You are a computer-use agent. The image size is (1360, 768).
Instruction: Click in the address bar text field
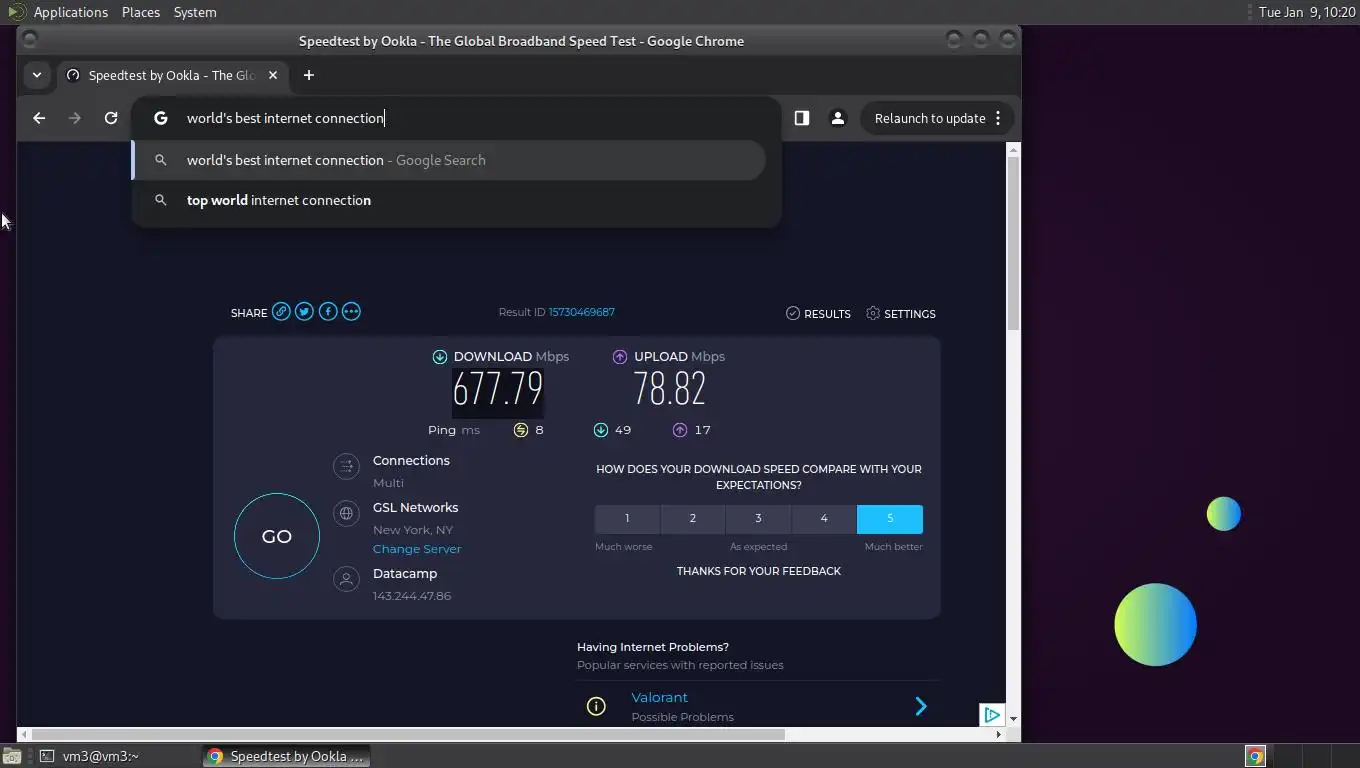[456, 118]
